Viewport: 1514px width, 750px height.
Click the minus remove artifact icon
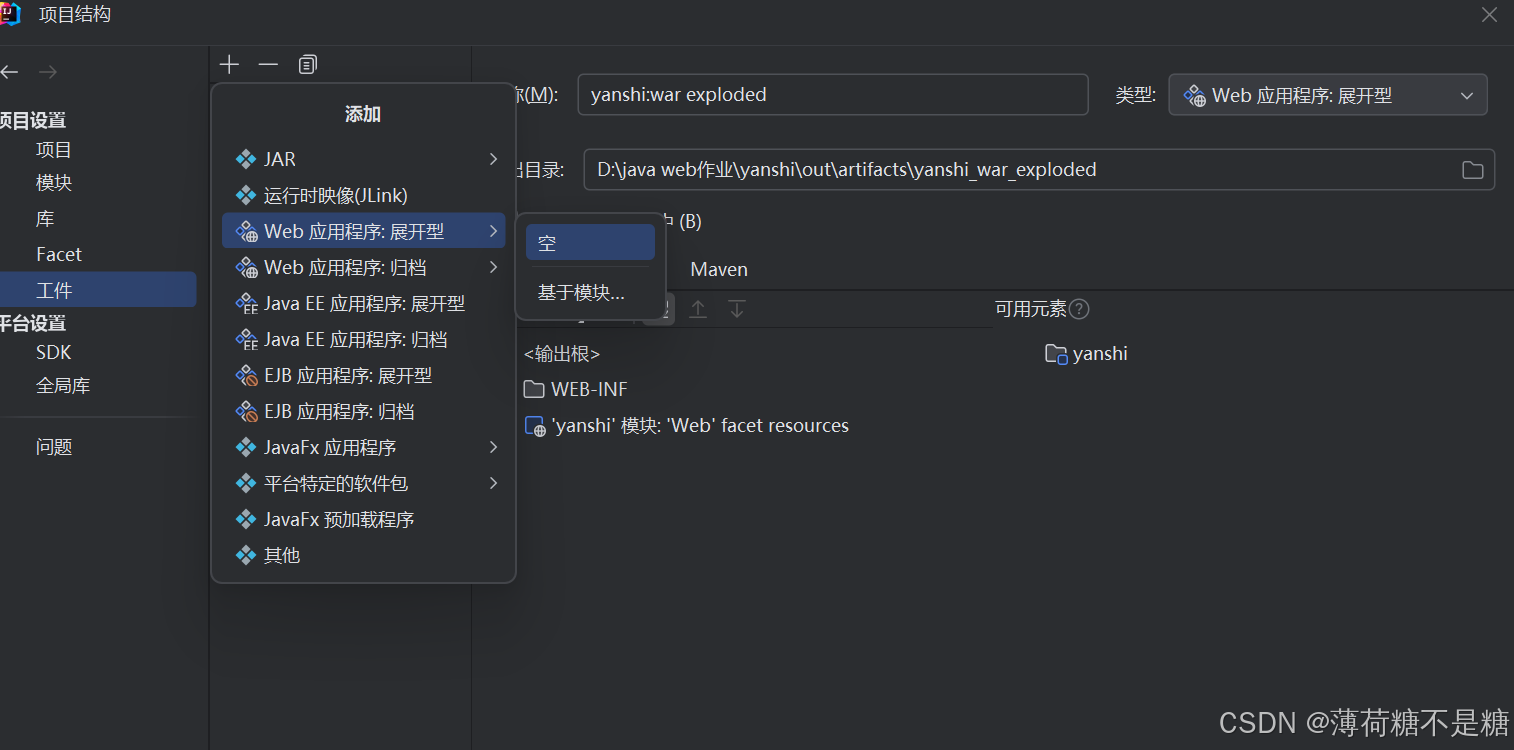tap(268, 65)
